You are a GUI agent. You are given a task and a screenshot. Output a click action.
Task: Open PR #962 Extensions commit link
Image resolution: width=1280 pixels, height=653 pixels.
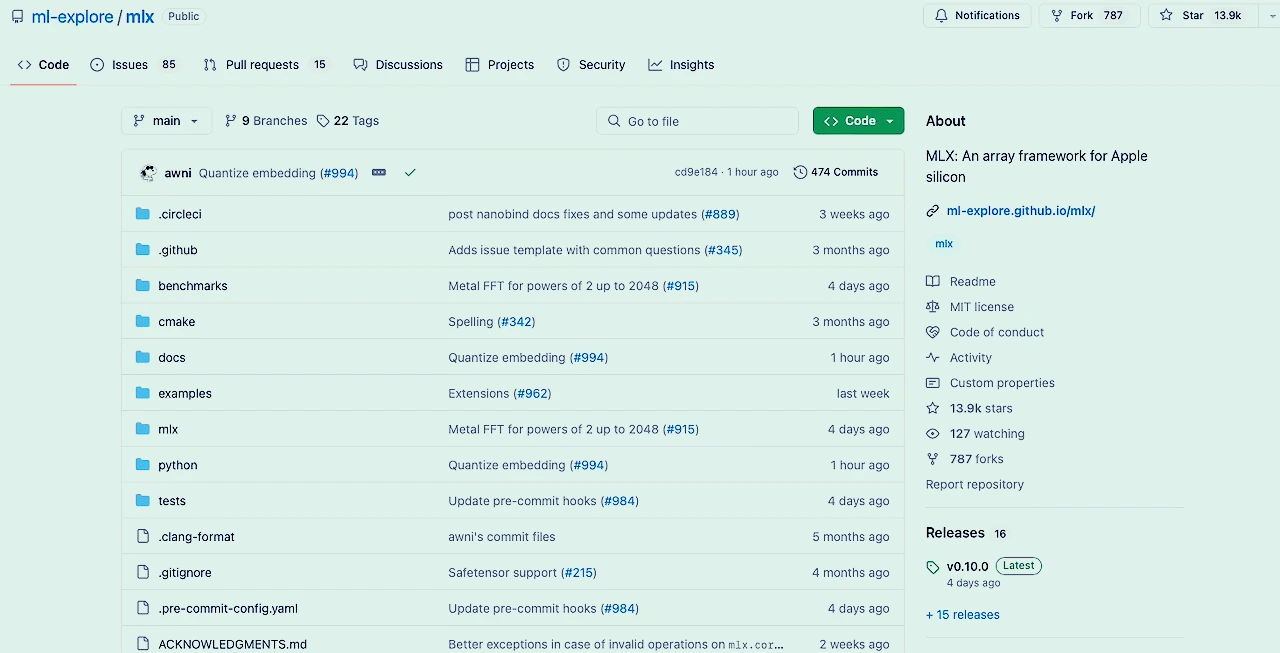coord(532,394)
